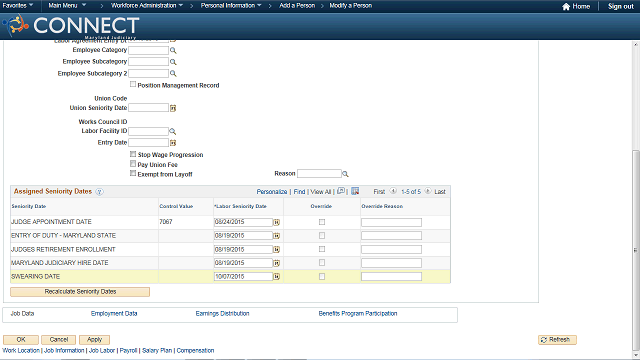Image resolution: width=640 pixels, height=360 pixels.
Task: Expand Personal Information breadcrumb dropdown
Action: click(x=231, y=5)
